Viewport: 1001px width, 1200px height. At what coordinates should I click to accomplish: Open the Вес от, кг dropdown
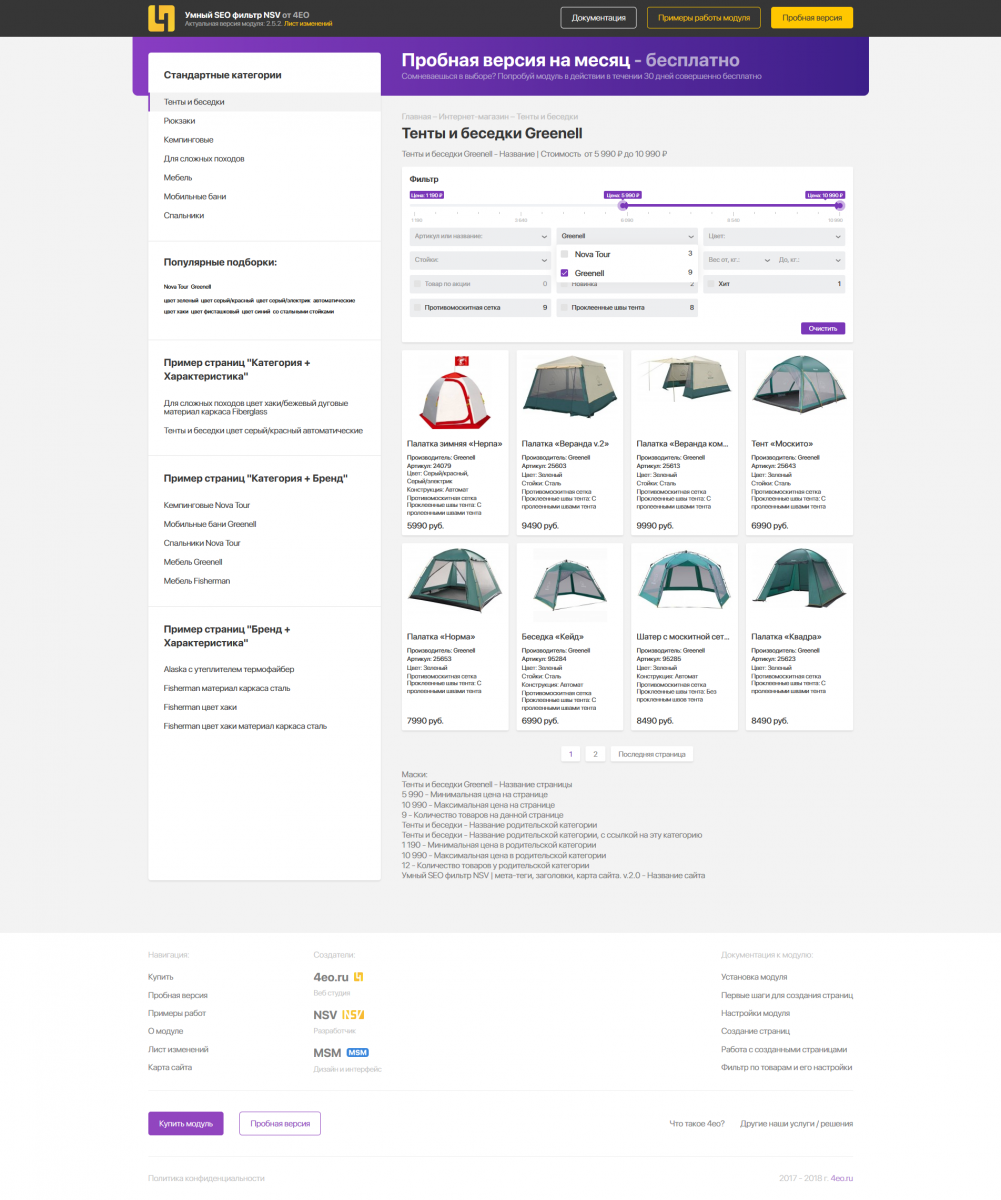[x=738, y=260]
